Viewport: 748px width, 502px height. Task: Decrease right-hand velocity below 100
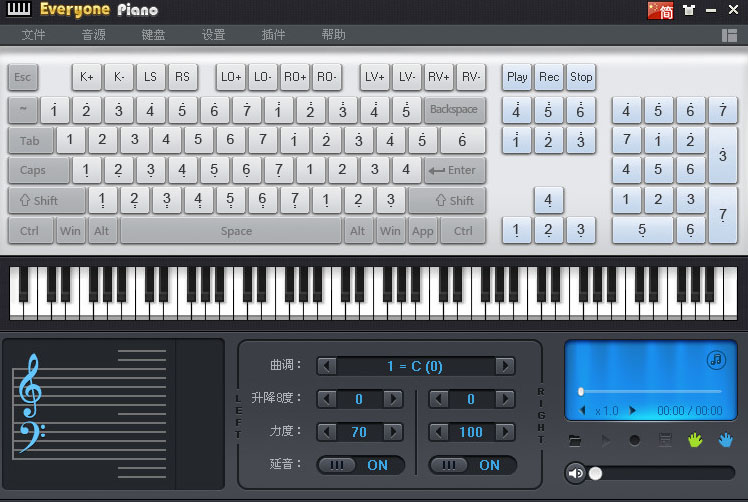438,432
